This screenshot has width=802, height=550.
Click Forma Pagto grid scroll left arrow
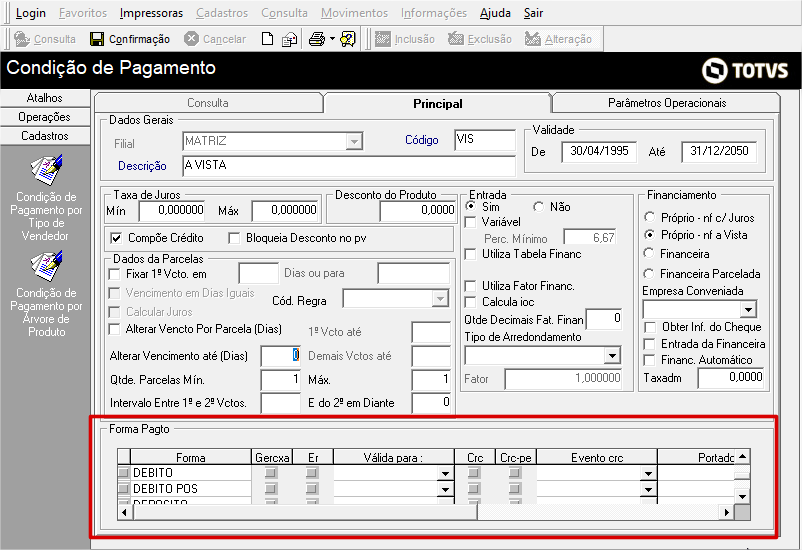point(125,512)
